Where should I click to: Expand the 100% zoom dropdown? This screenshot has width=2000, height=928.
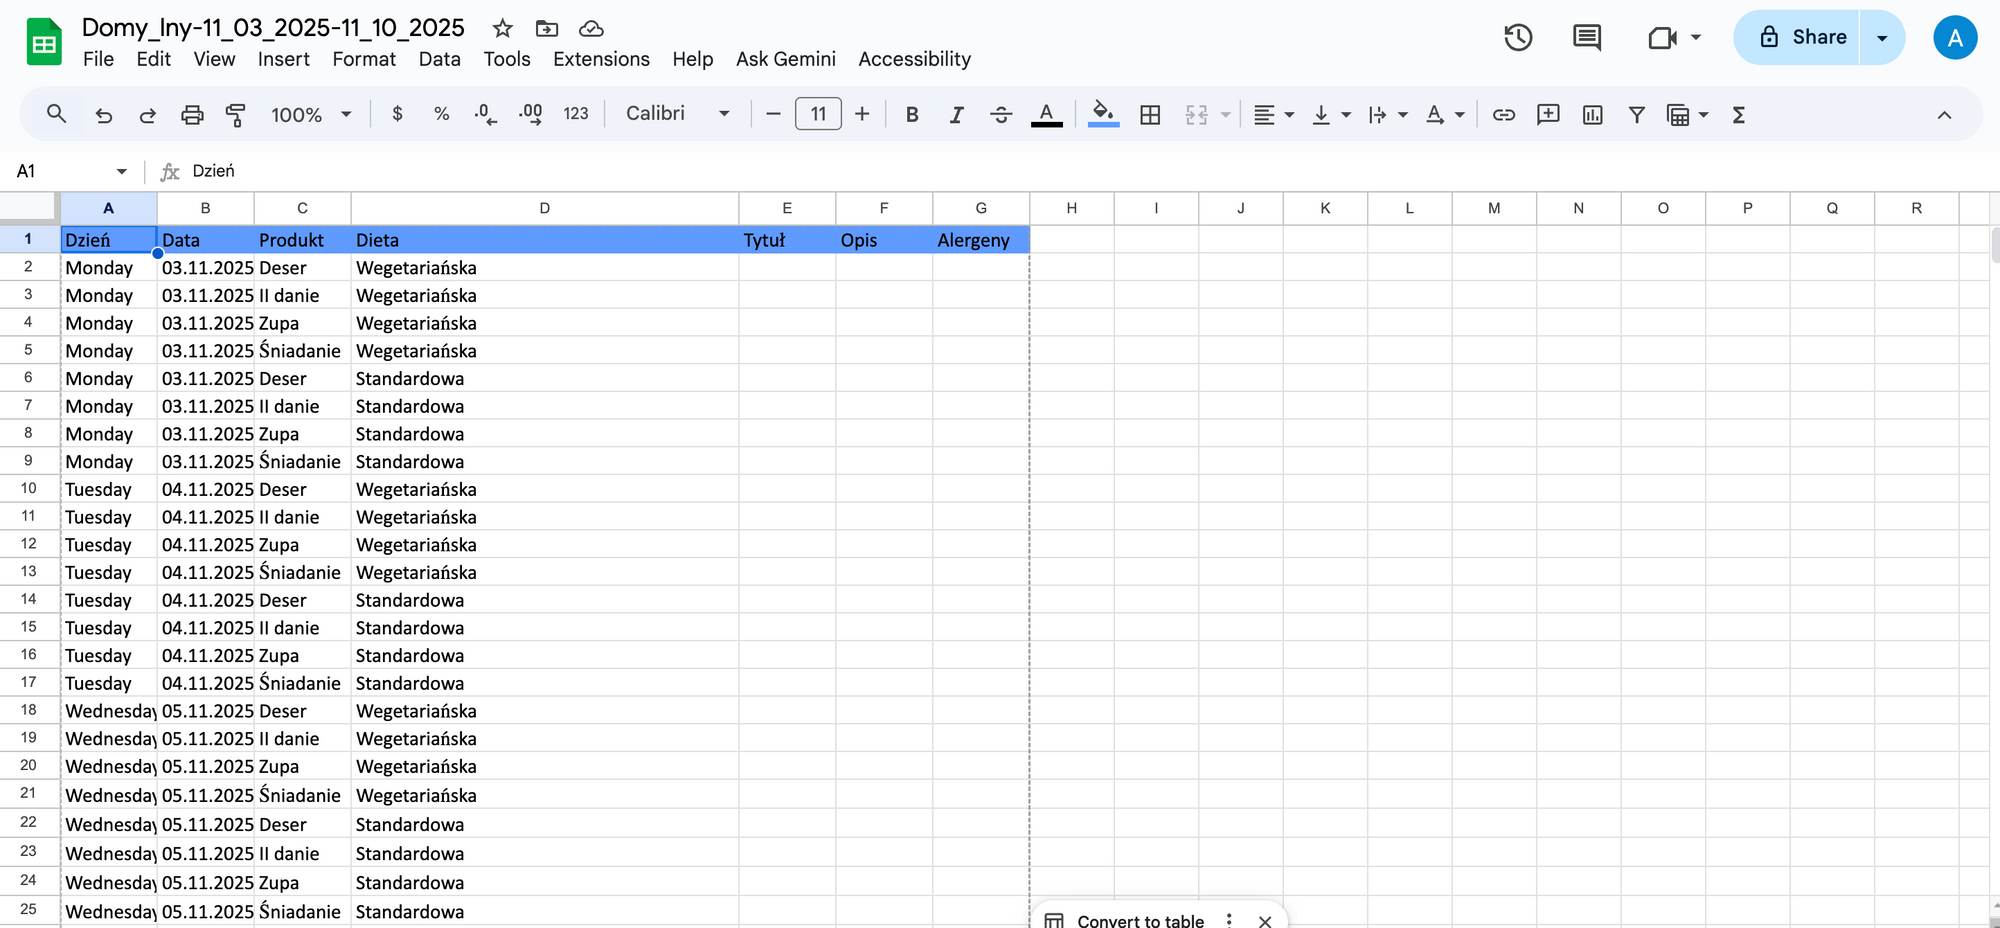311,115
